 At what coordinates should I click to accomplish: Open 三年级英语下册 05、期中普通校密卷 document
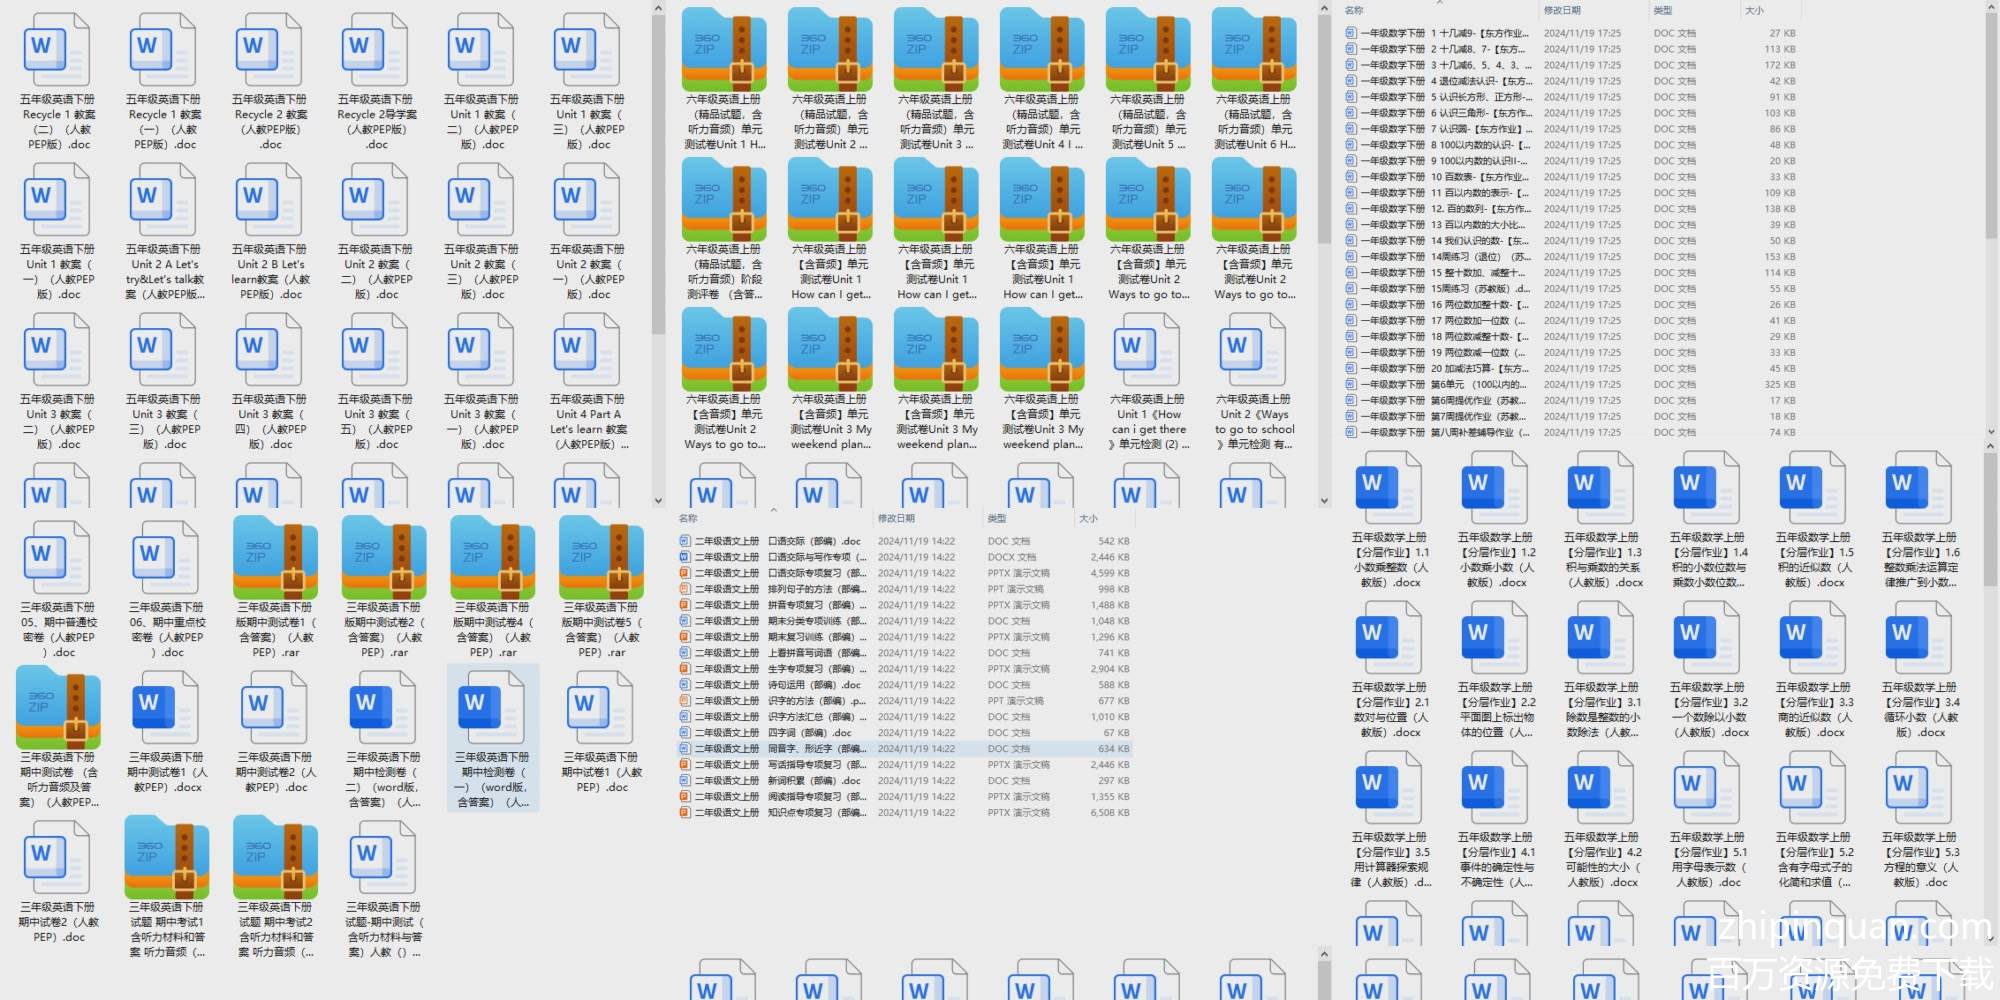coord(57,558)
